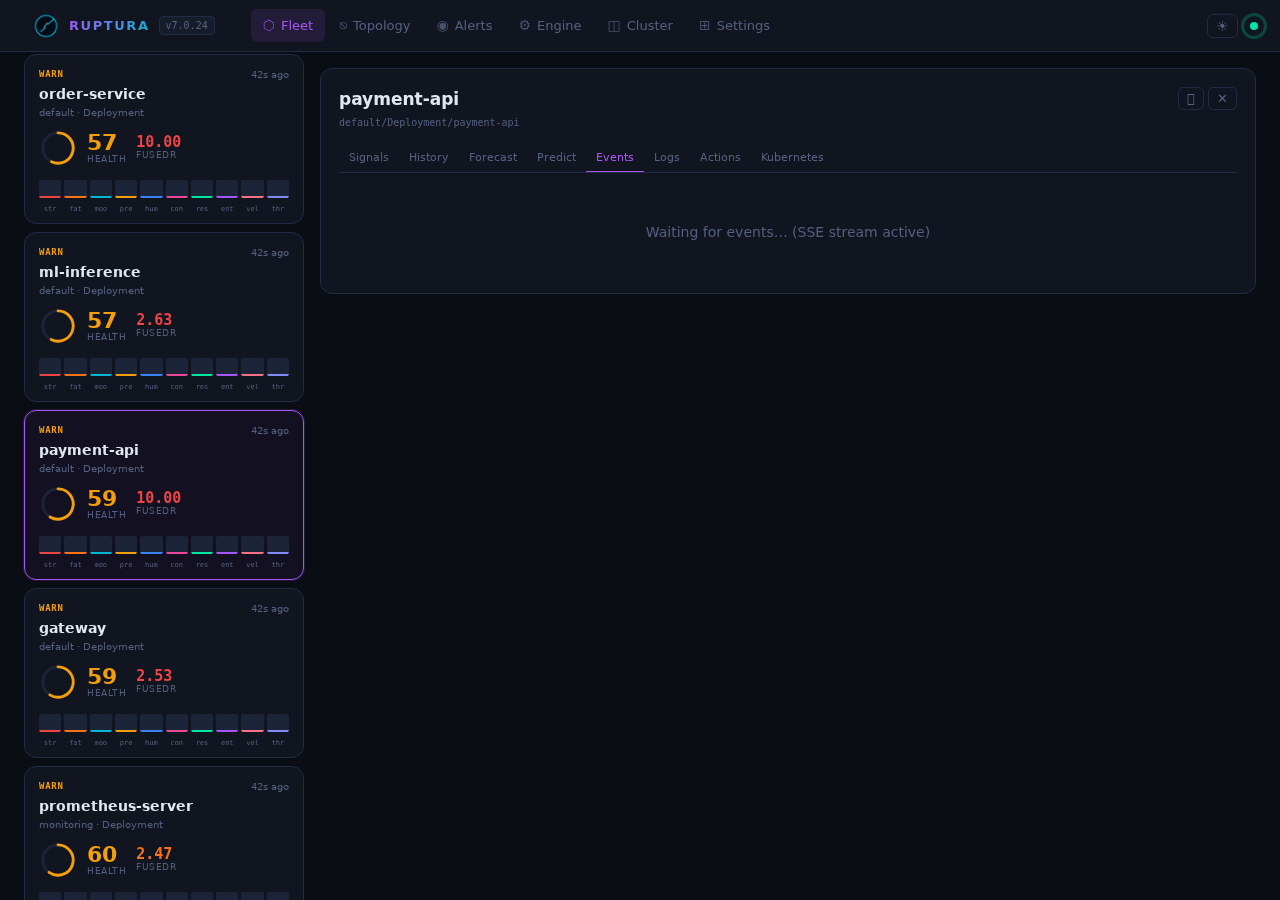Screen dimensions: 1280x900
Task: Click the 2.63 FUSEDR value on ml-inference
Action: click(x=154, y=320)
